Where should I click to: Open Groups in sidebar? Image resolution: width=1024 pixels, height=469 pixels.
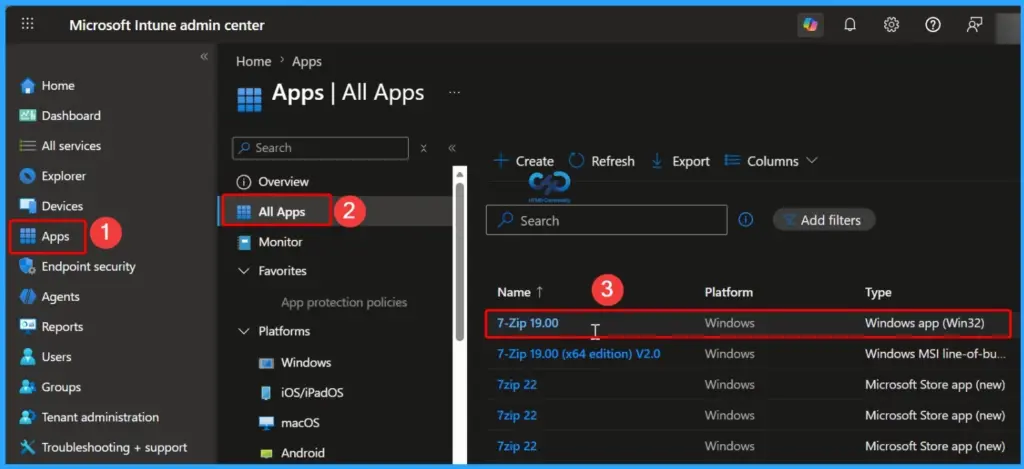(50, 387)
